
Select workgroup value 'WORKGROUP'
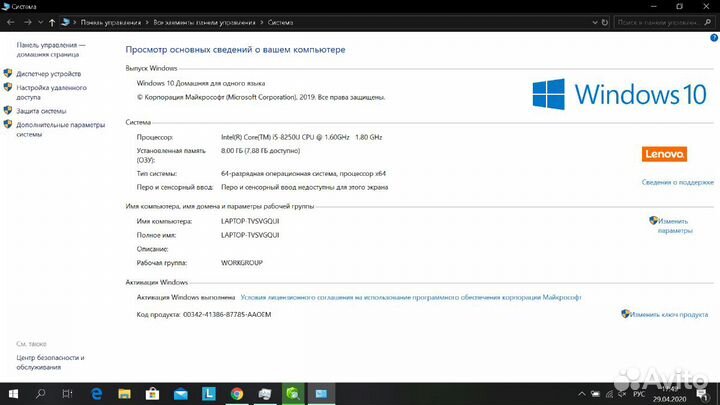click(x=242, y=263)
